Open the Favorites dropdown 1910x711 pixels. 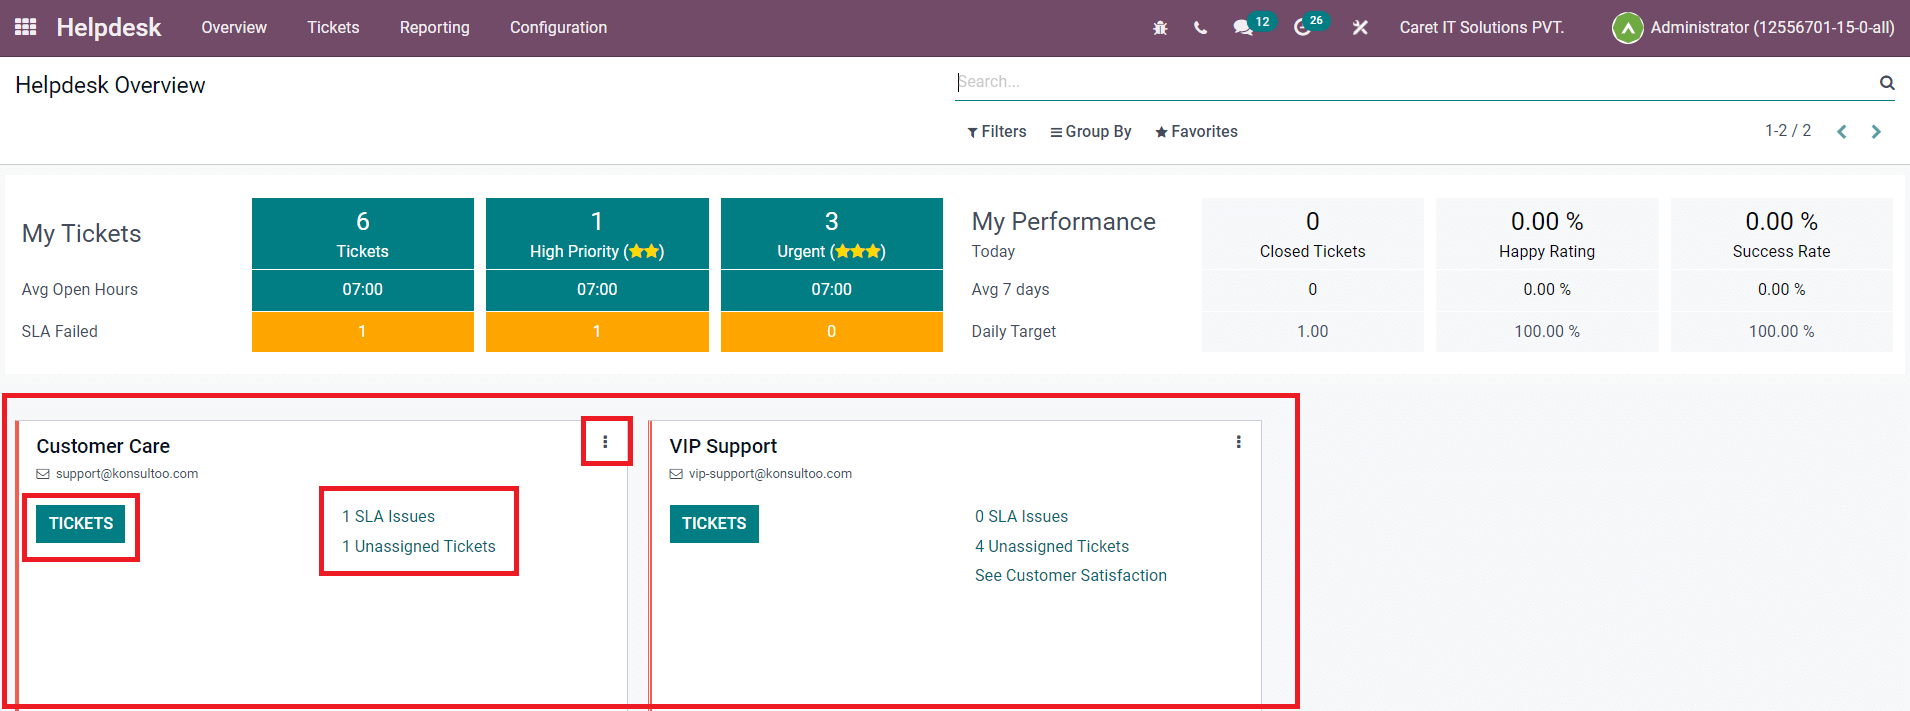coord(1196,132)
